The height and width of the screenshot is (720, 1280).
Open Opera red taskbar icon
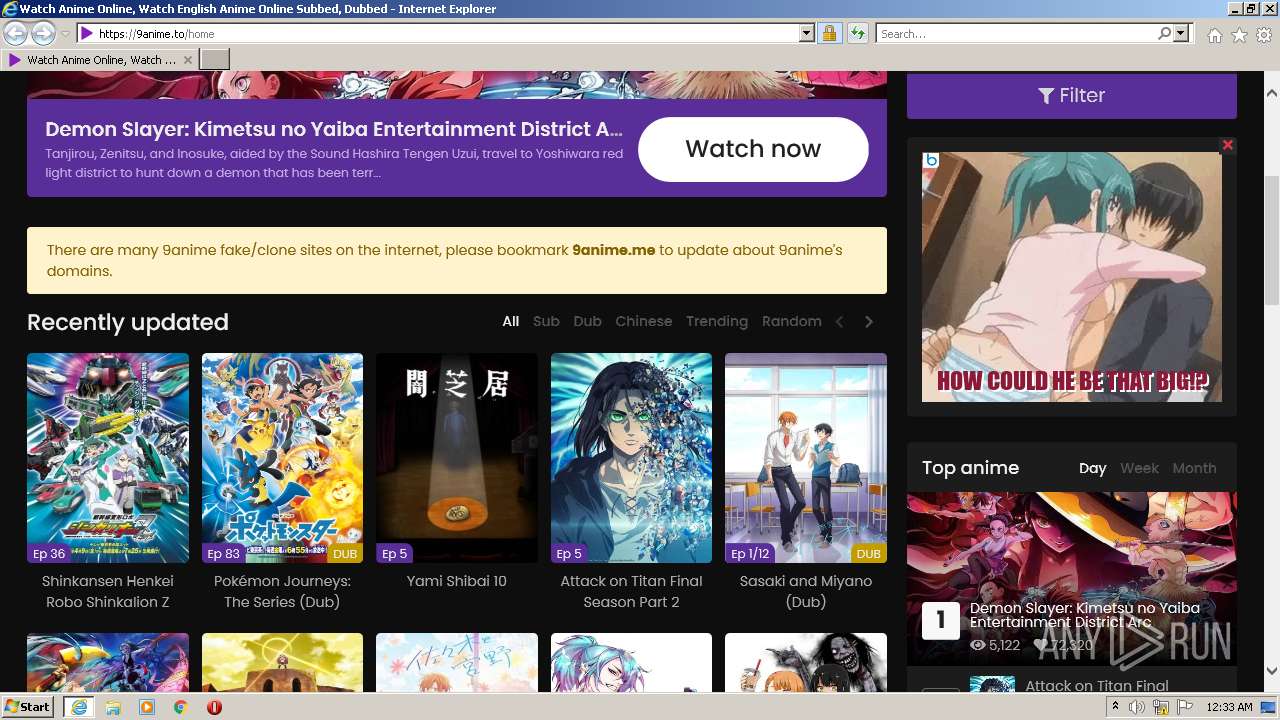pos(214,707)
